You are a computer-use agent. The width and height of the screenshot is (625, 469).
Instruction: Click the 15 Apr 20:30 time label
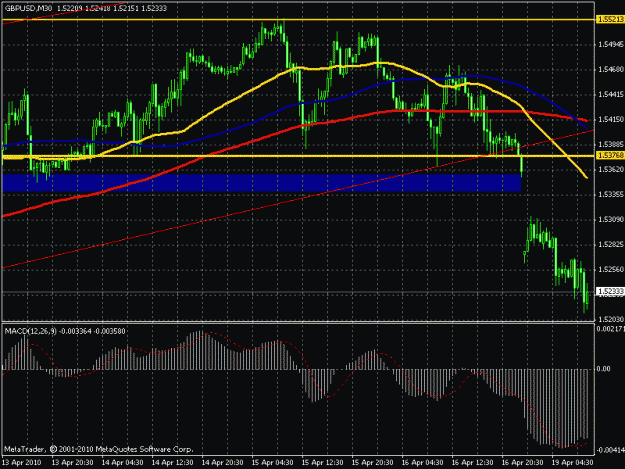373,463
